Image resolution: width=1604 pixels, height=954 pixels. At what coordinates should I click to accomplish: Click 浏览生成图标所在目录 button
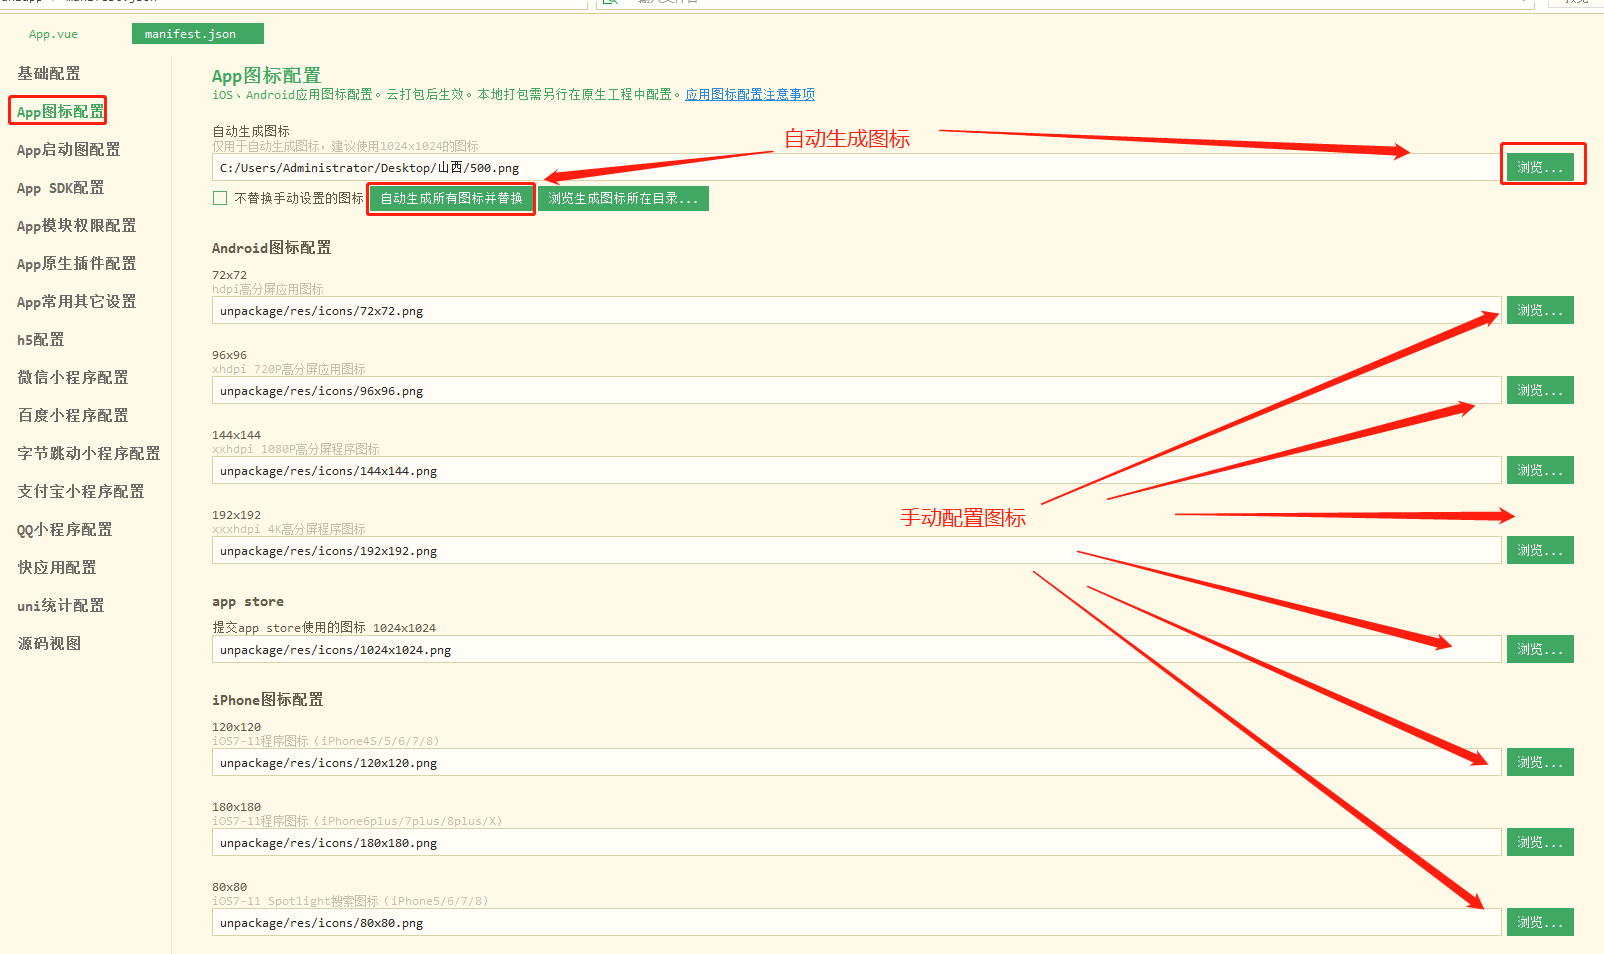(623, 199)
